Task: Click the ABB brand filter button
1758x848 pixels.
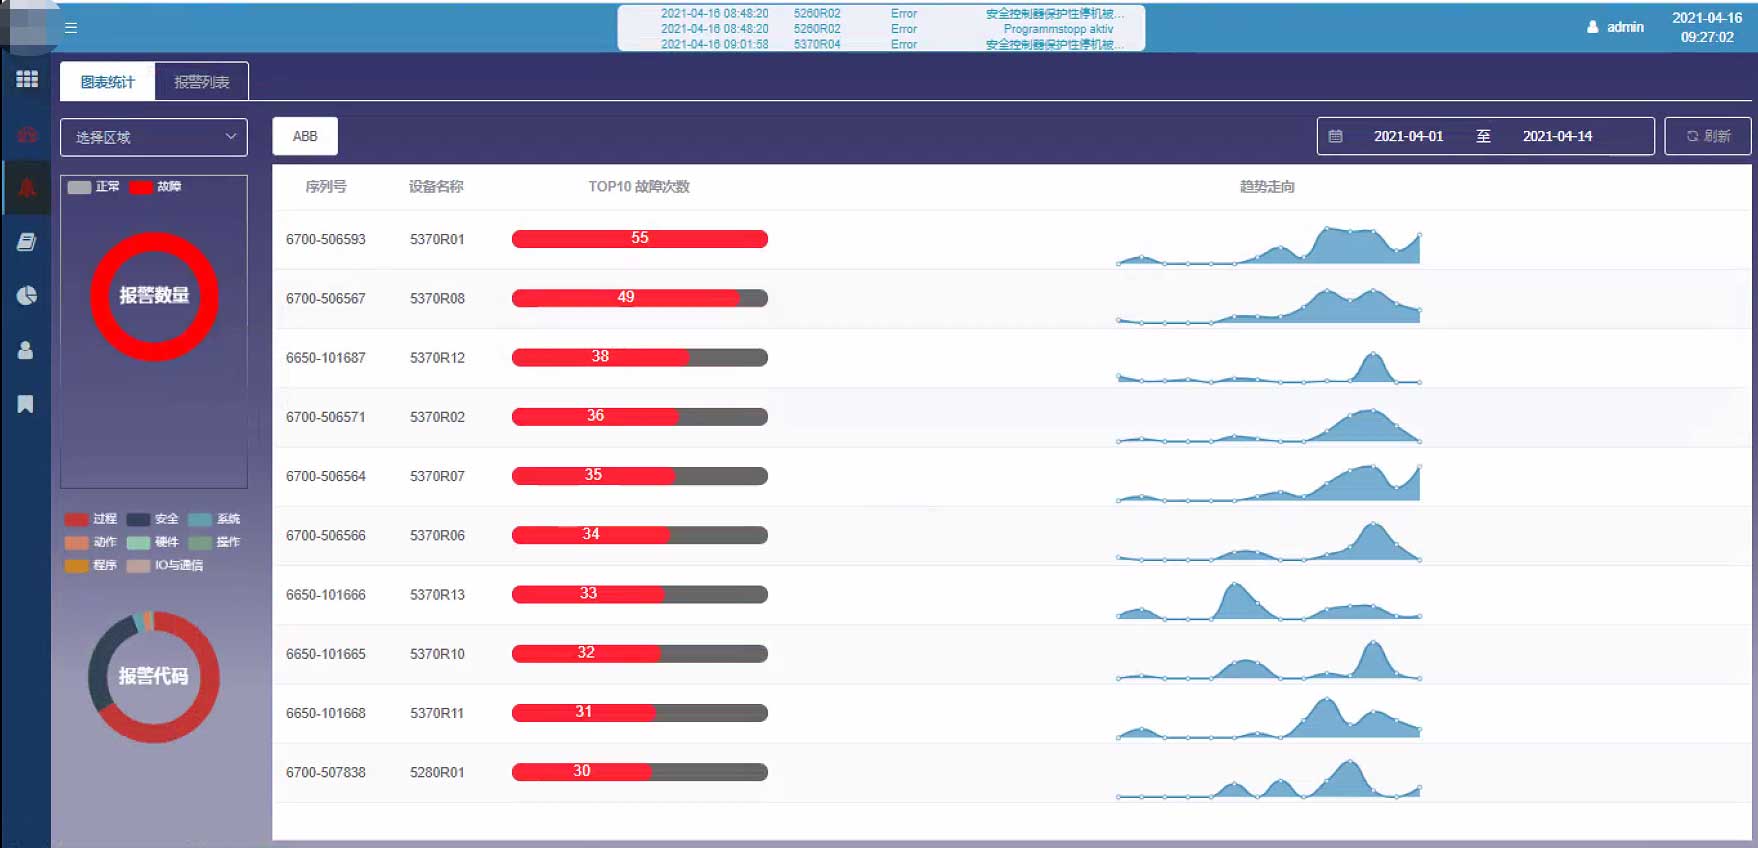Action: click(x=305, y=136)
